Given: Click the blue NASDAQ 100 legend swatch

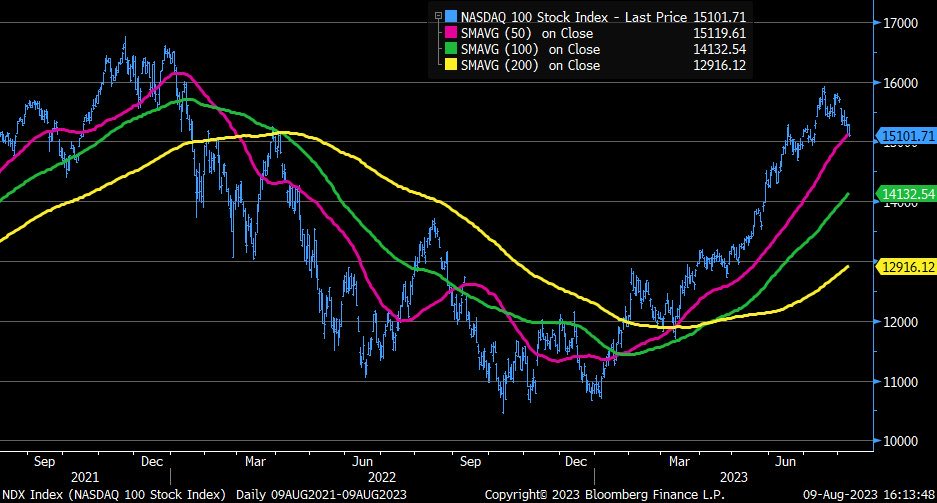Looking at the screenshot, I should pos(451,17).
